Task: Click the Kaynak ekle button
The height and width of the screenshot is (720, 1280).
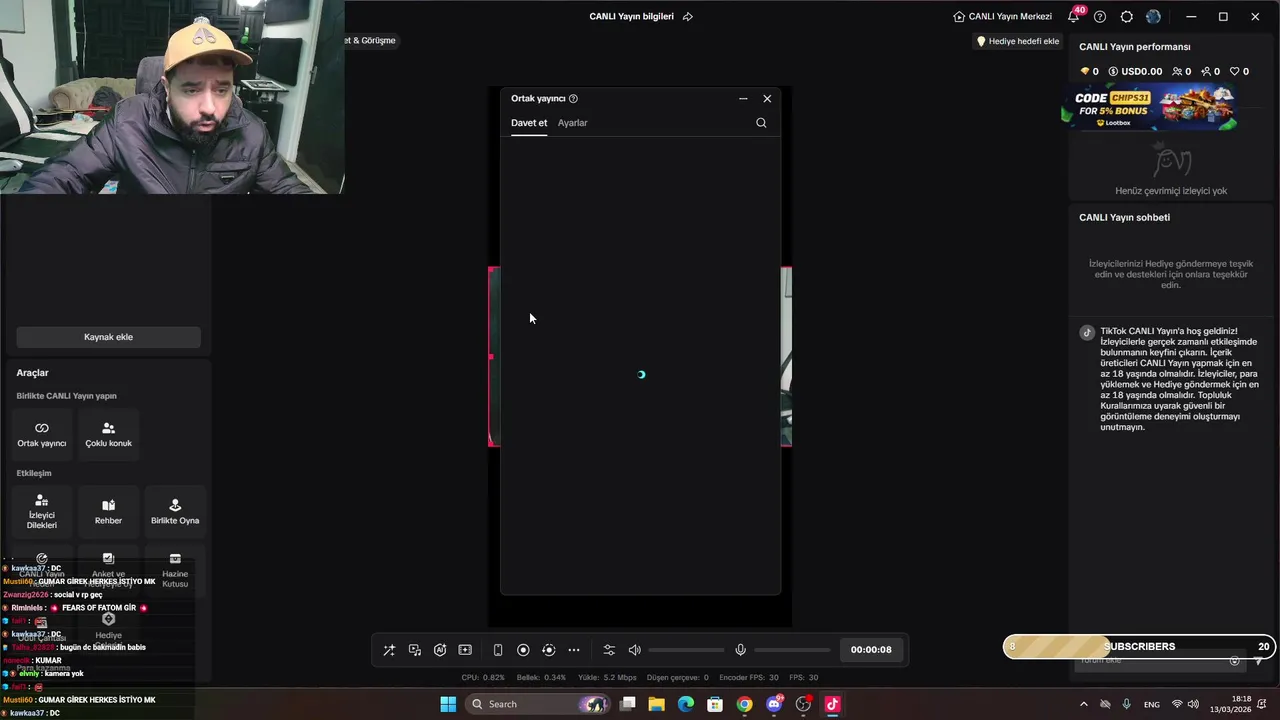Action: coord(108,337)
